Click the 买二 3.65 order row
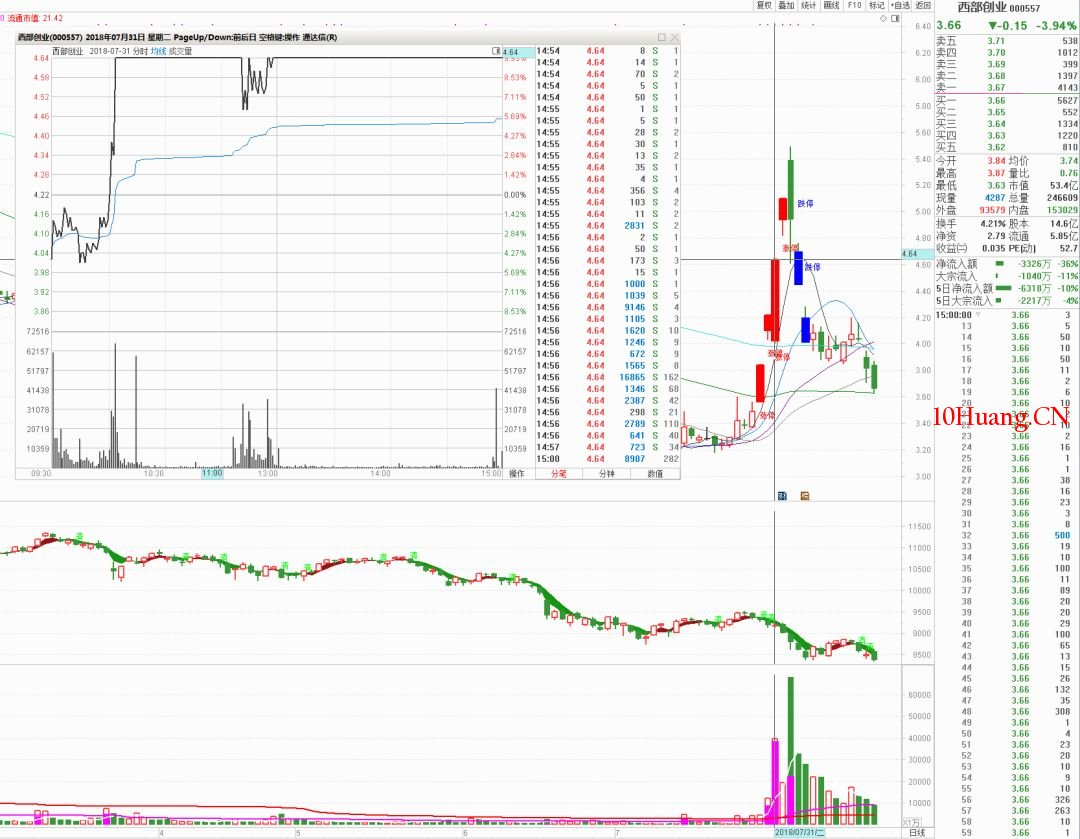 tap(1006, 112)
